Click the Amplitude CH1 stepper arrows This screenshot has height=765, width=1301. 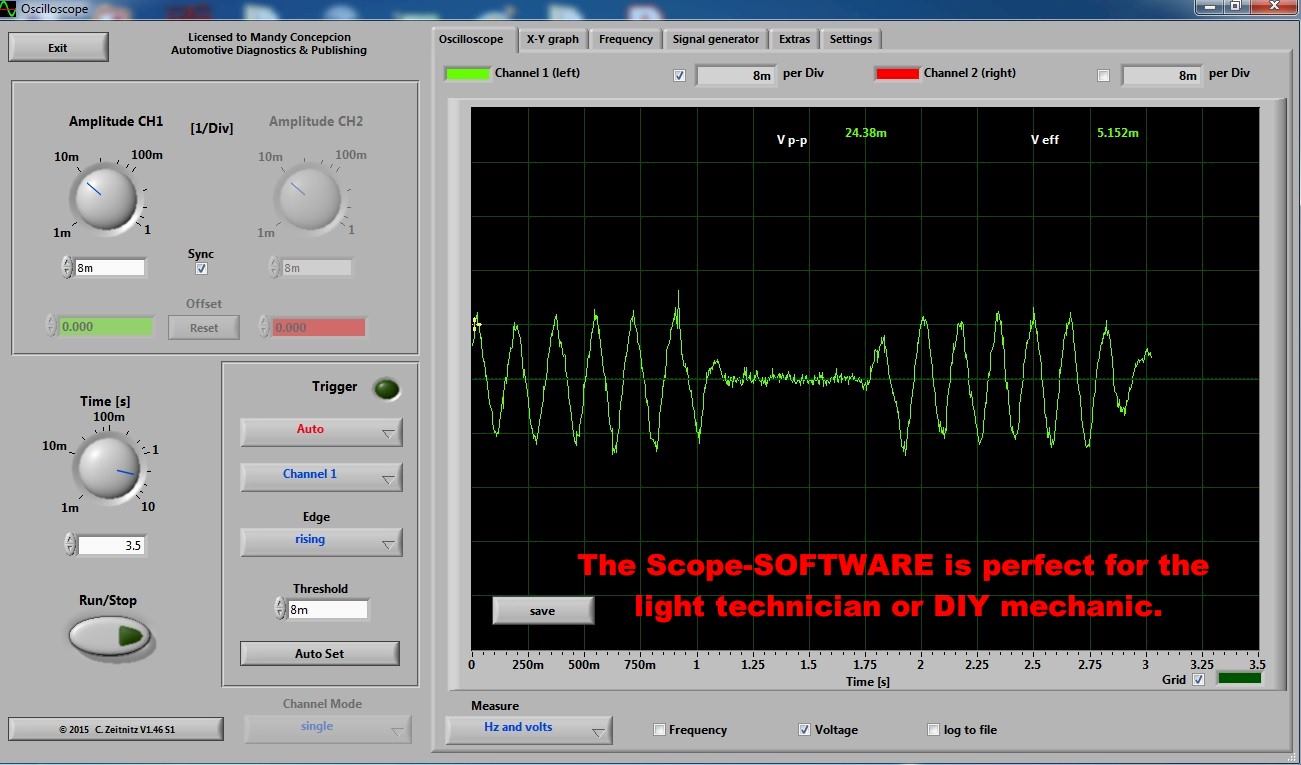[67, 267]
